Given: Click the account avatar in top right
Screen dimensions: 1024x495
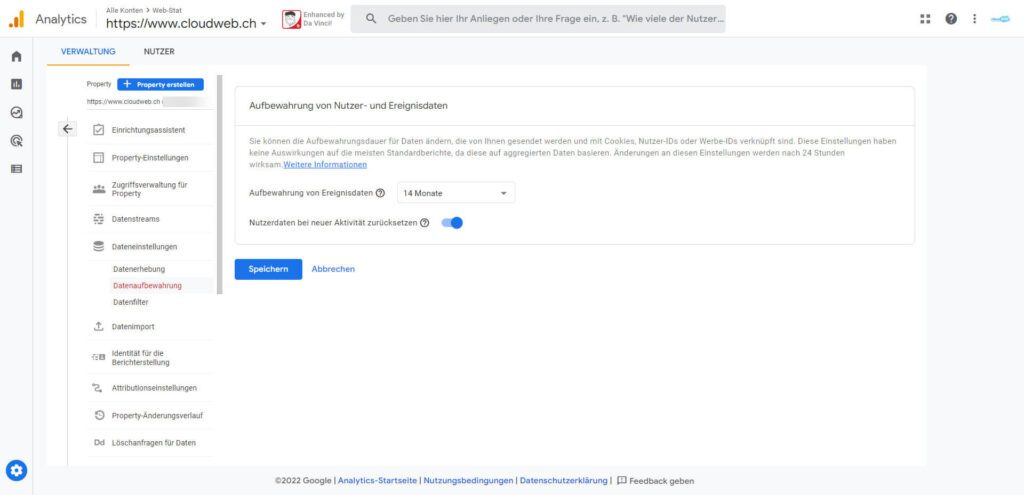Looking at the screenshot, I should [x=1000, y=19].
